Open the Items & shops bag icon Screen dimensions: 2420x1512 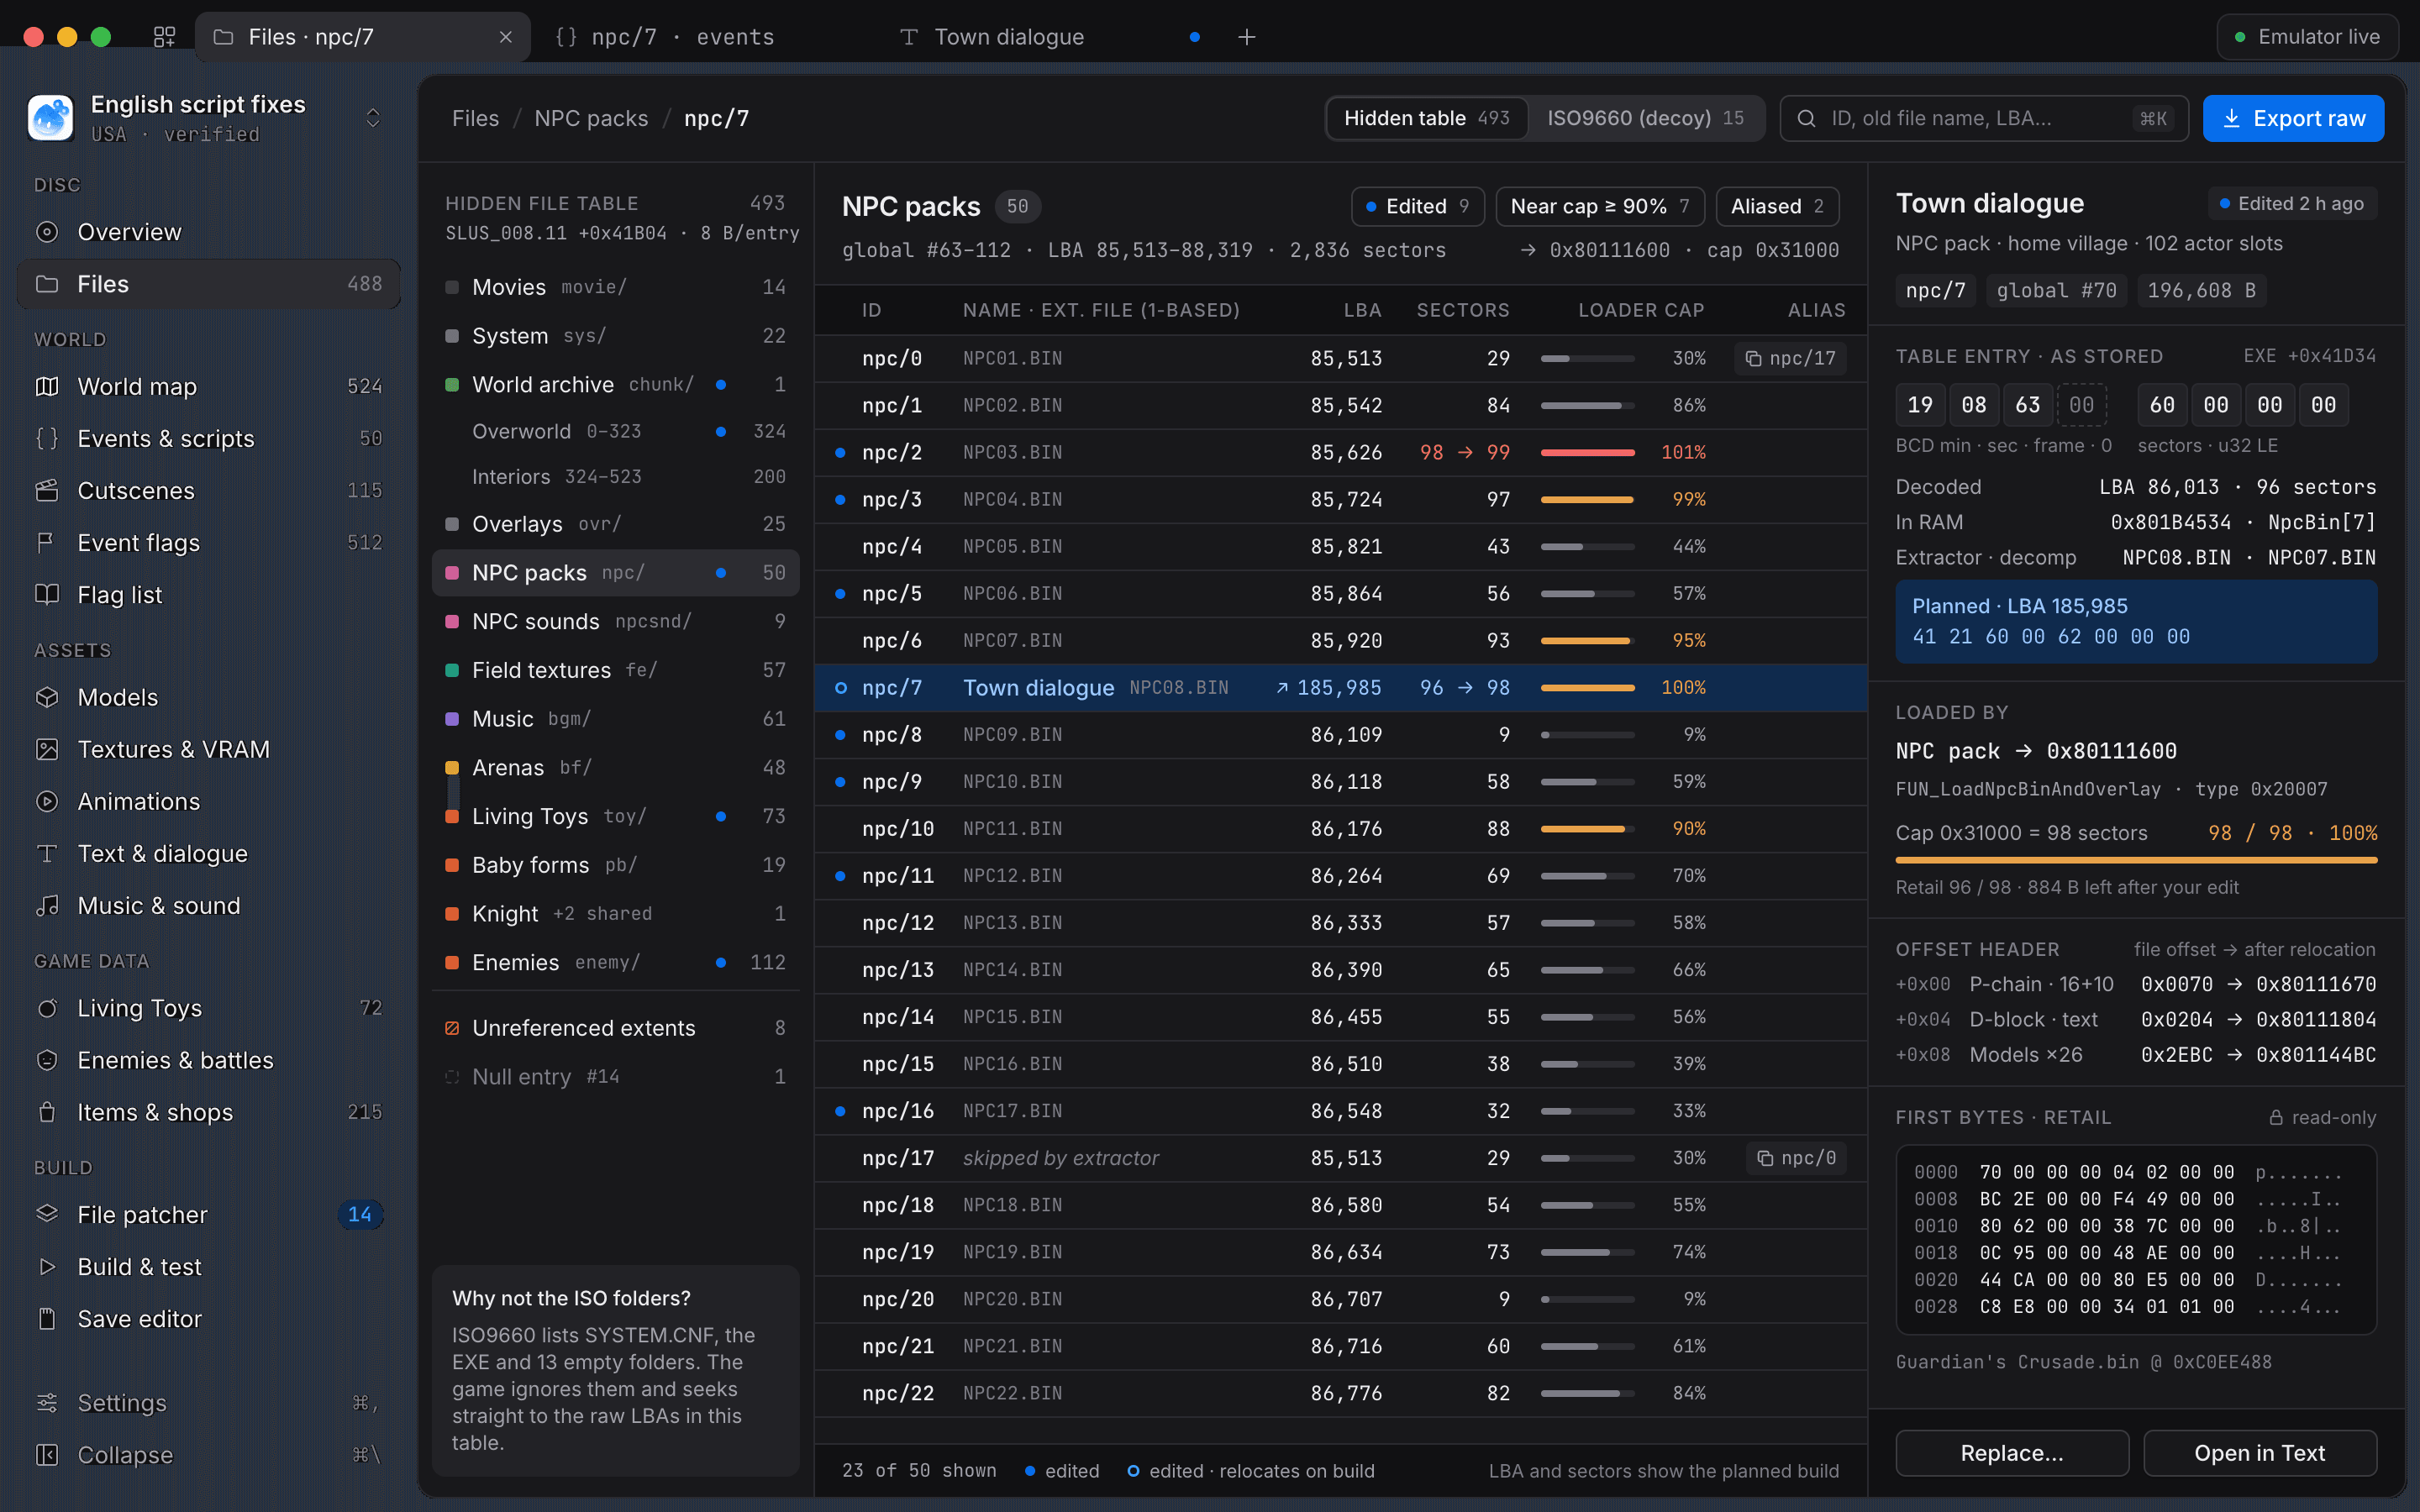coord(47,1112)
